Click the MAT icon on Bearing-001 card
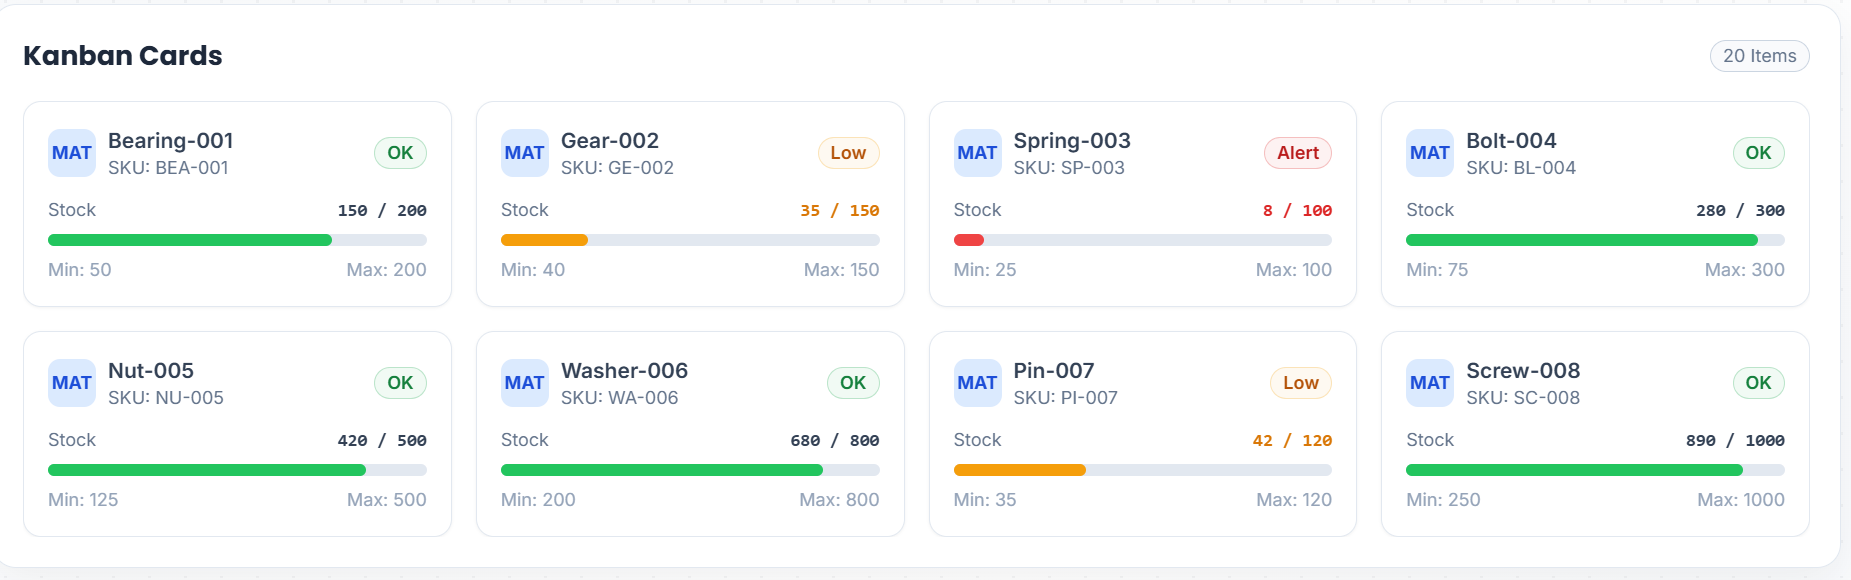The height and width of the screenshot is (580, 1851). click(72, 153)
